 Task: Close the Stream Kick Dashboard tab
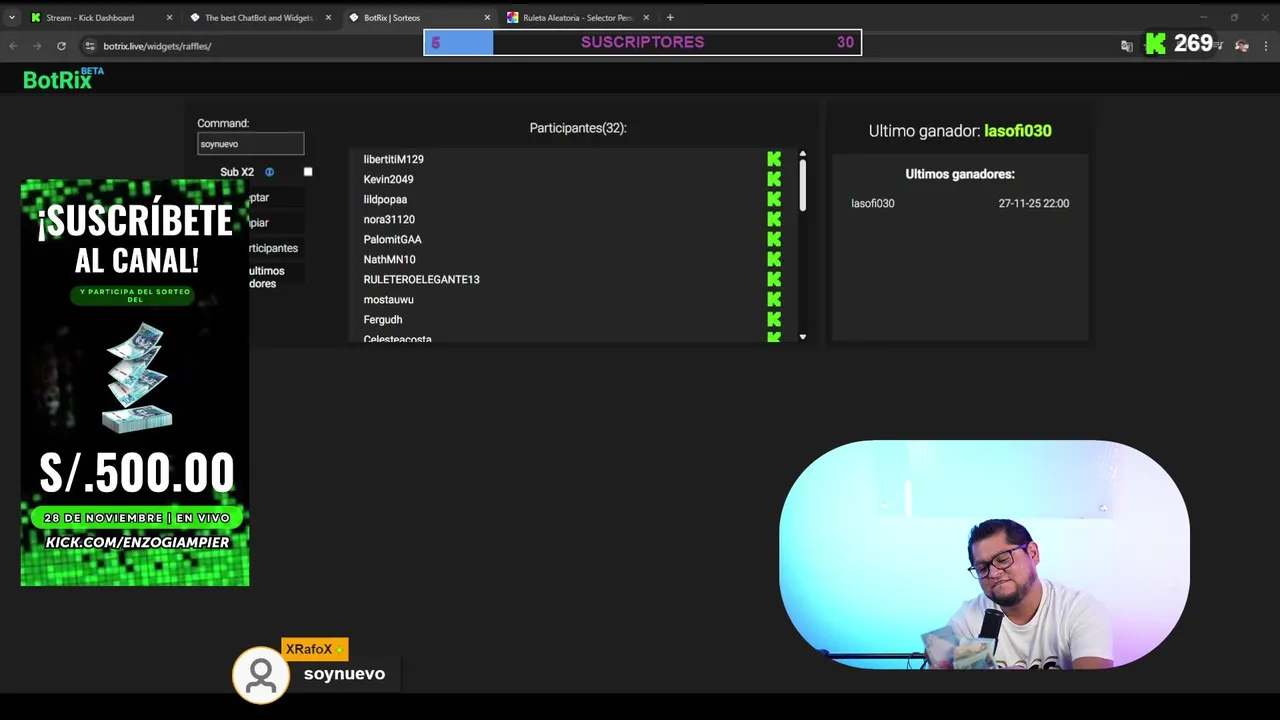pos(169,17)
